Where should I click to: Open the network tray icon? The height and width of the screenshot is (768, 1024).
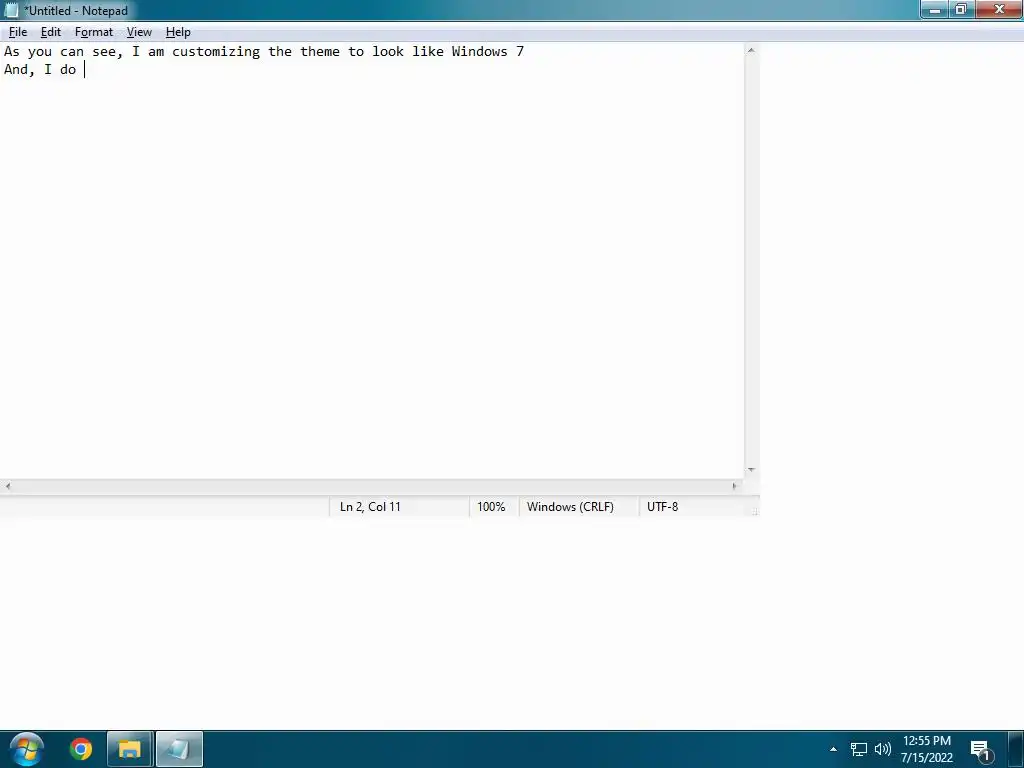click(858, 749)
